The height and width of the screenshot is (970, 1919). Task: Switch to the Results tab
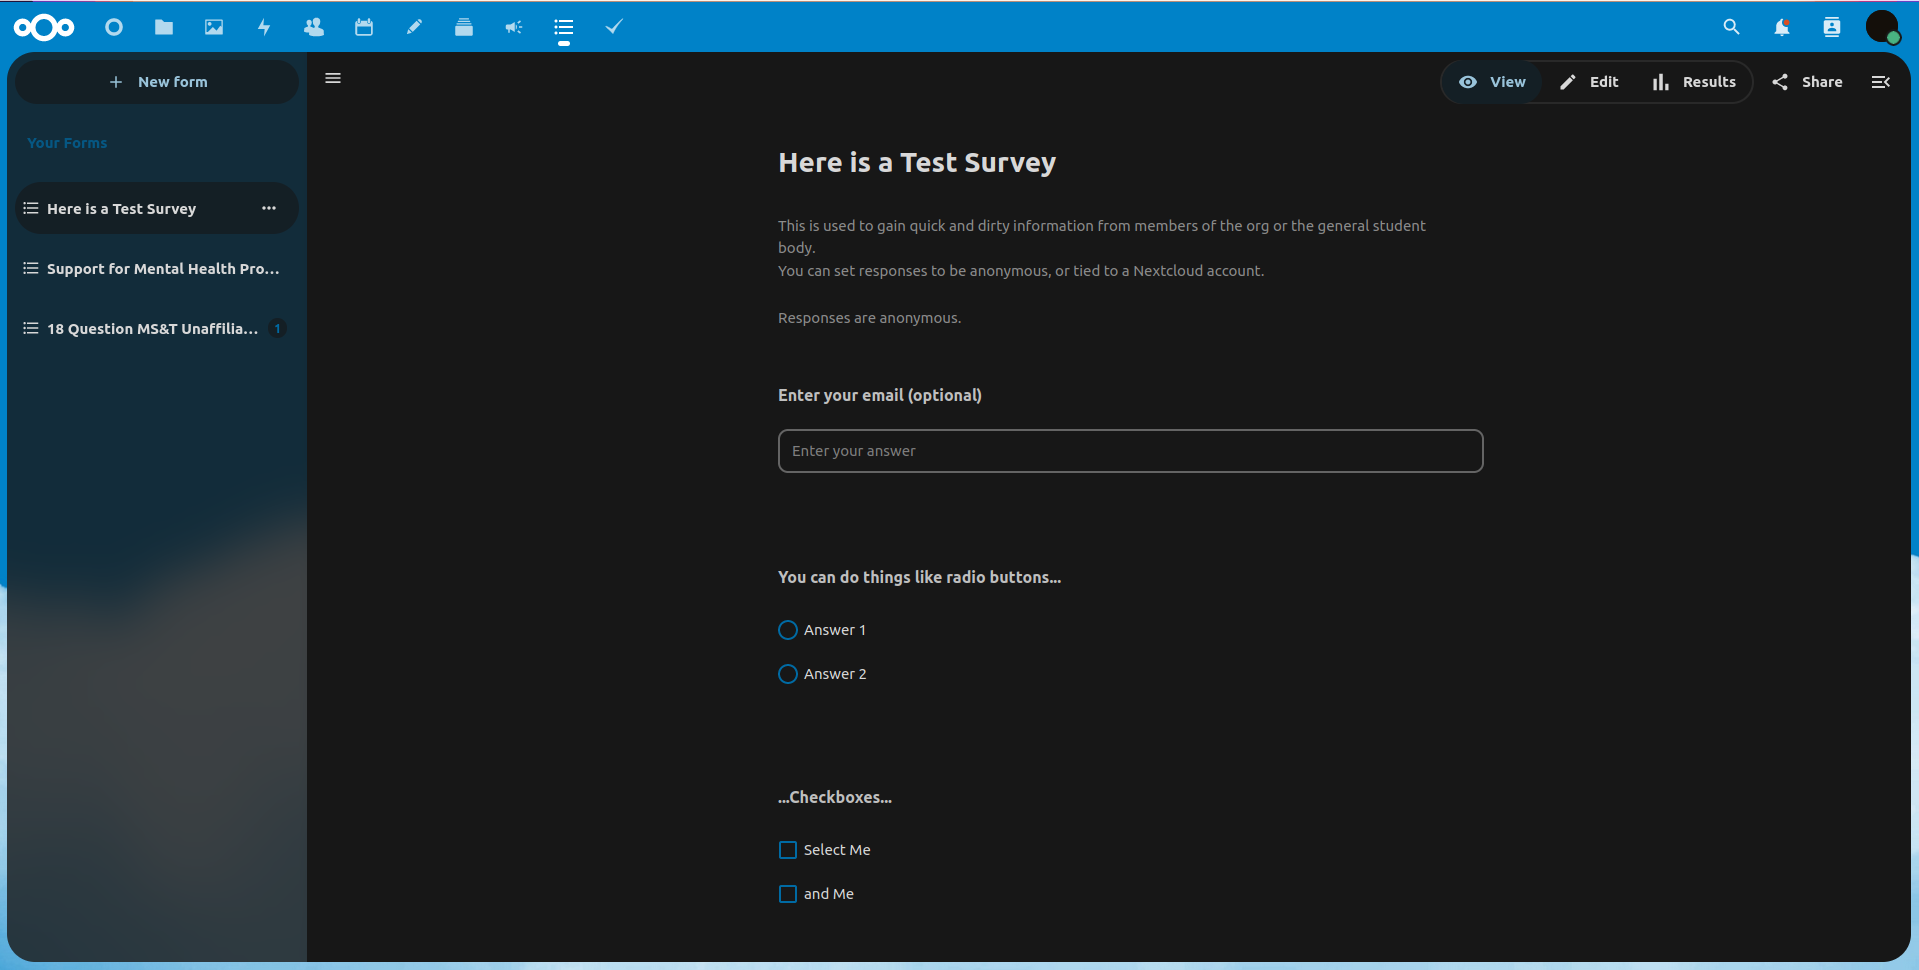tap(1694, 81)
